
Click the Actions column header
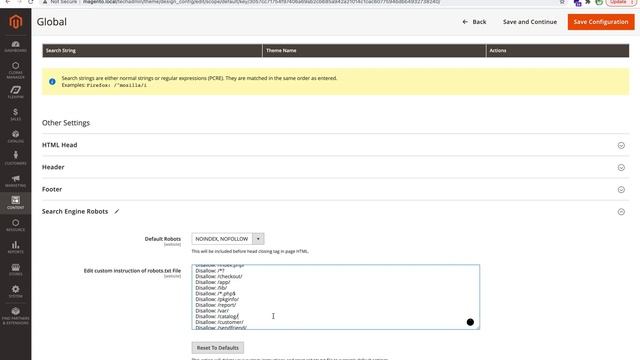point(558,51)
